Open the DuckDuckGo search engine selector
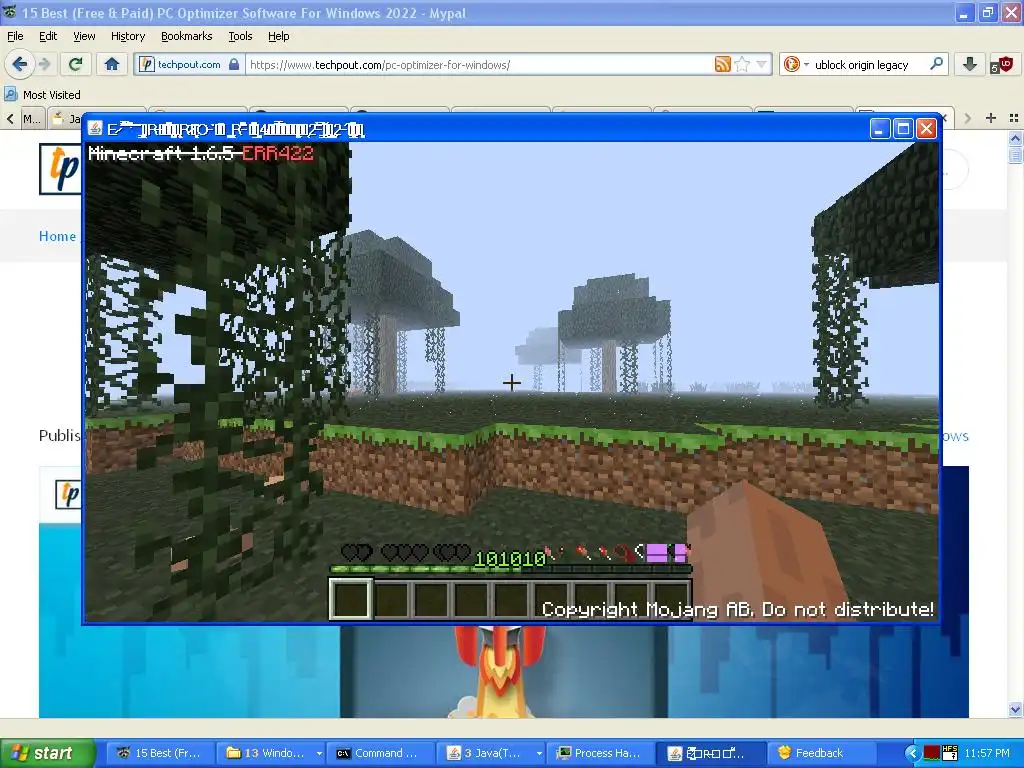The width and height of the screenshot is (1024, 768). point(795,64)
